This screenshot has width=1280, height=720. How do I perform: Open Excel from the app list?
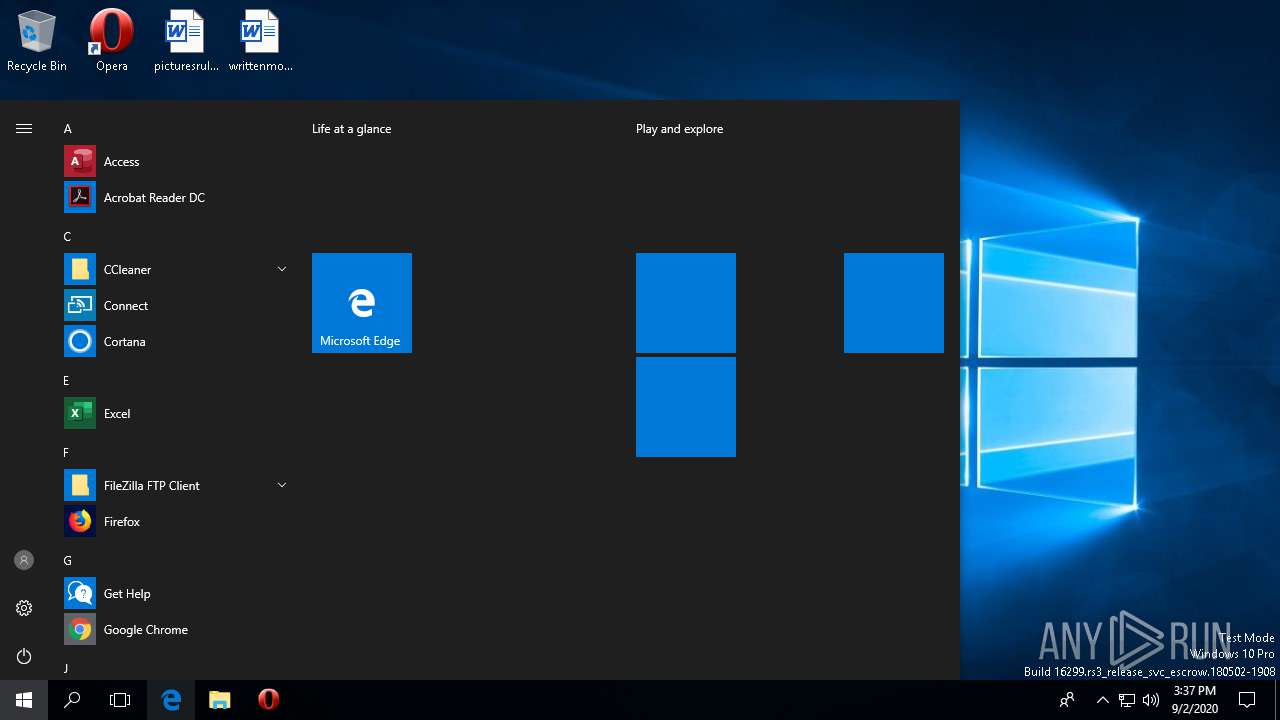coord(176,414)
